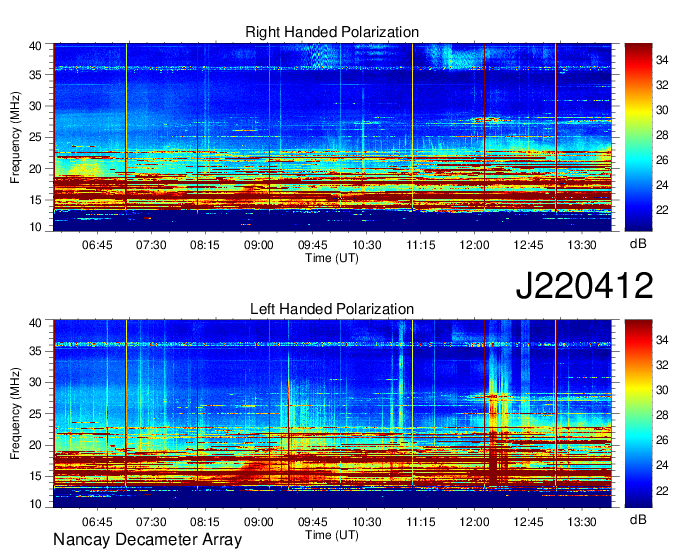
Task: Click the 22 dB tick on Left Handed colorbar
Action: tap(662, 490)
